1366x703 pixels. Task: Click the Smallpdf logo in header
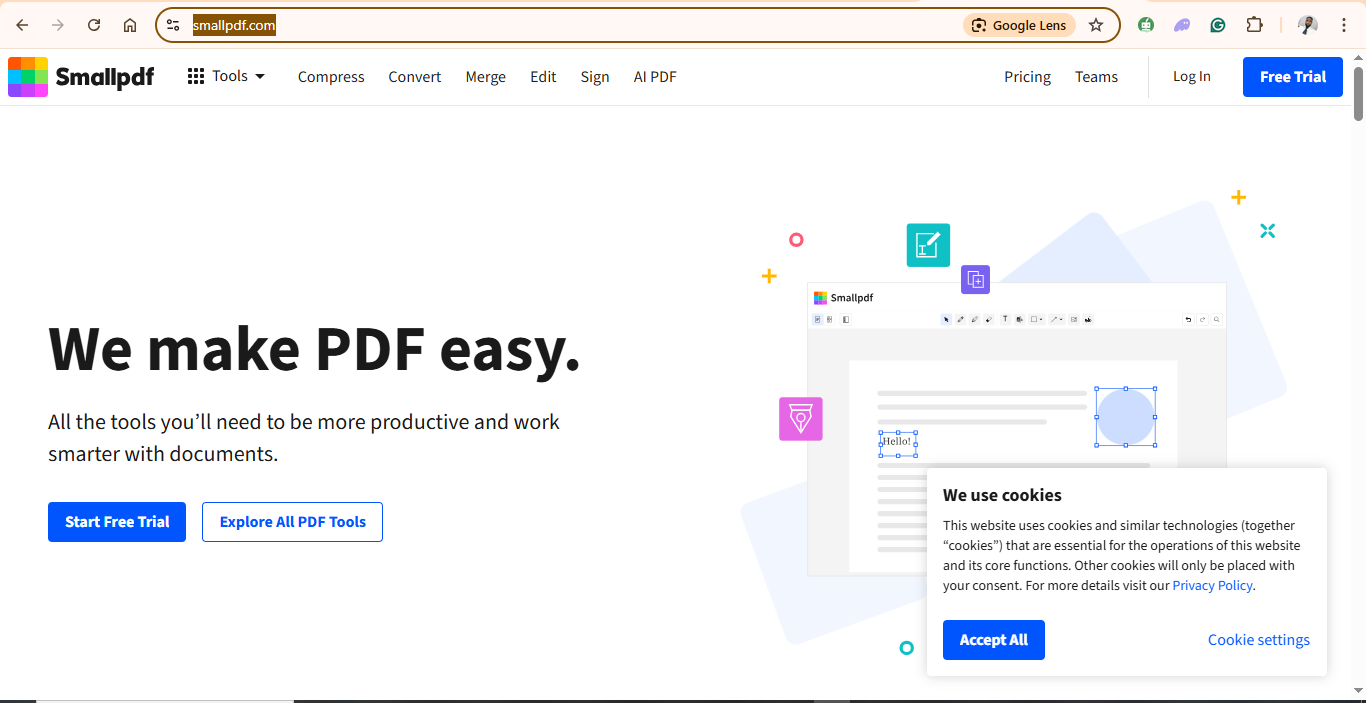81,77
